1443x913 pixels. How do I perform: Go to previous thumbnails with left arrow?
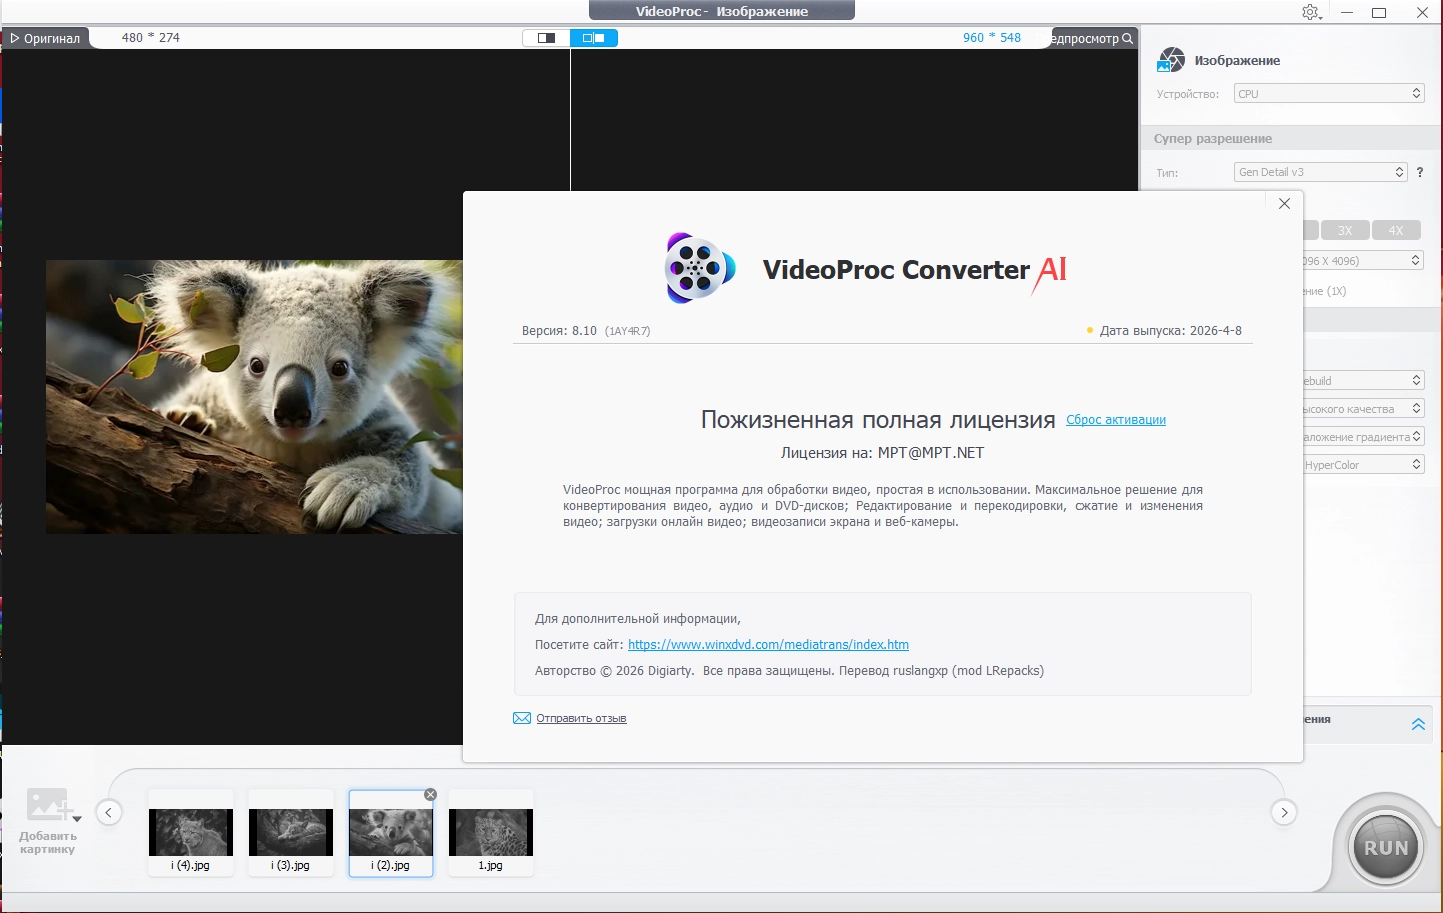coord(109,812)
